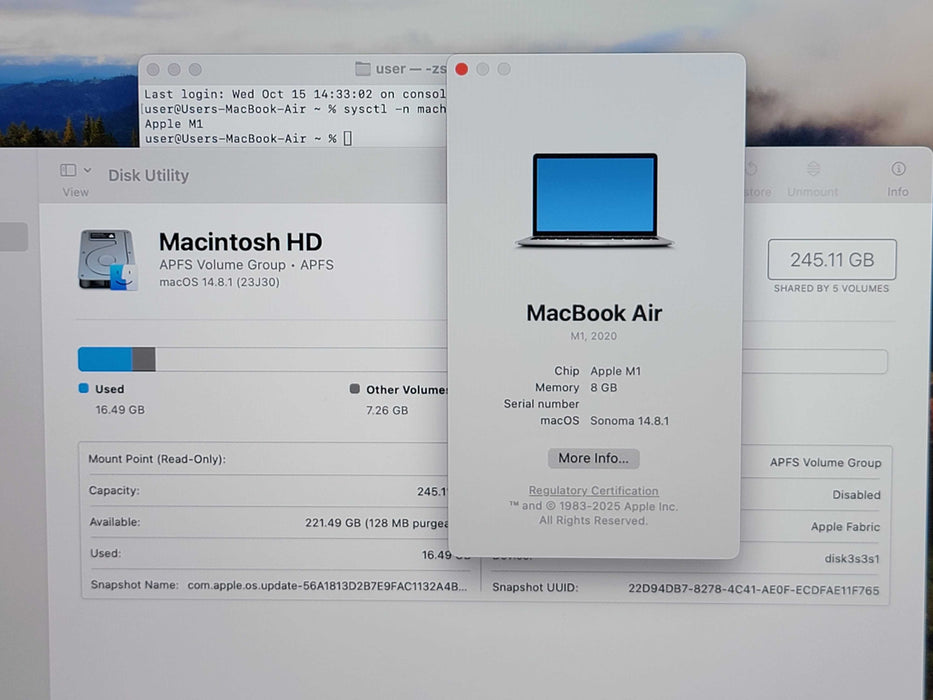
Task: Click the MacBook Air laptop image
Action: pyautogui.click(x=594, y=200)
